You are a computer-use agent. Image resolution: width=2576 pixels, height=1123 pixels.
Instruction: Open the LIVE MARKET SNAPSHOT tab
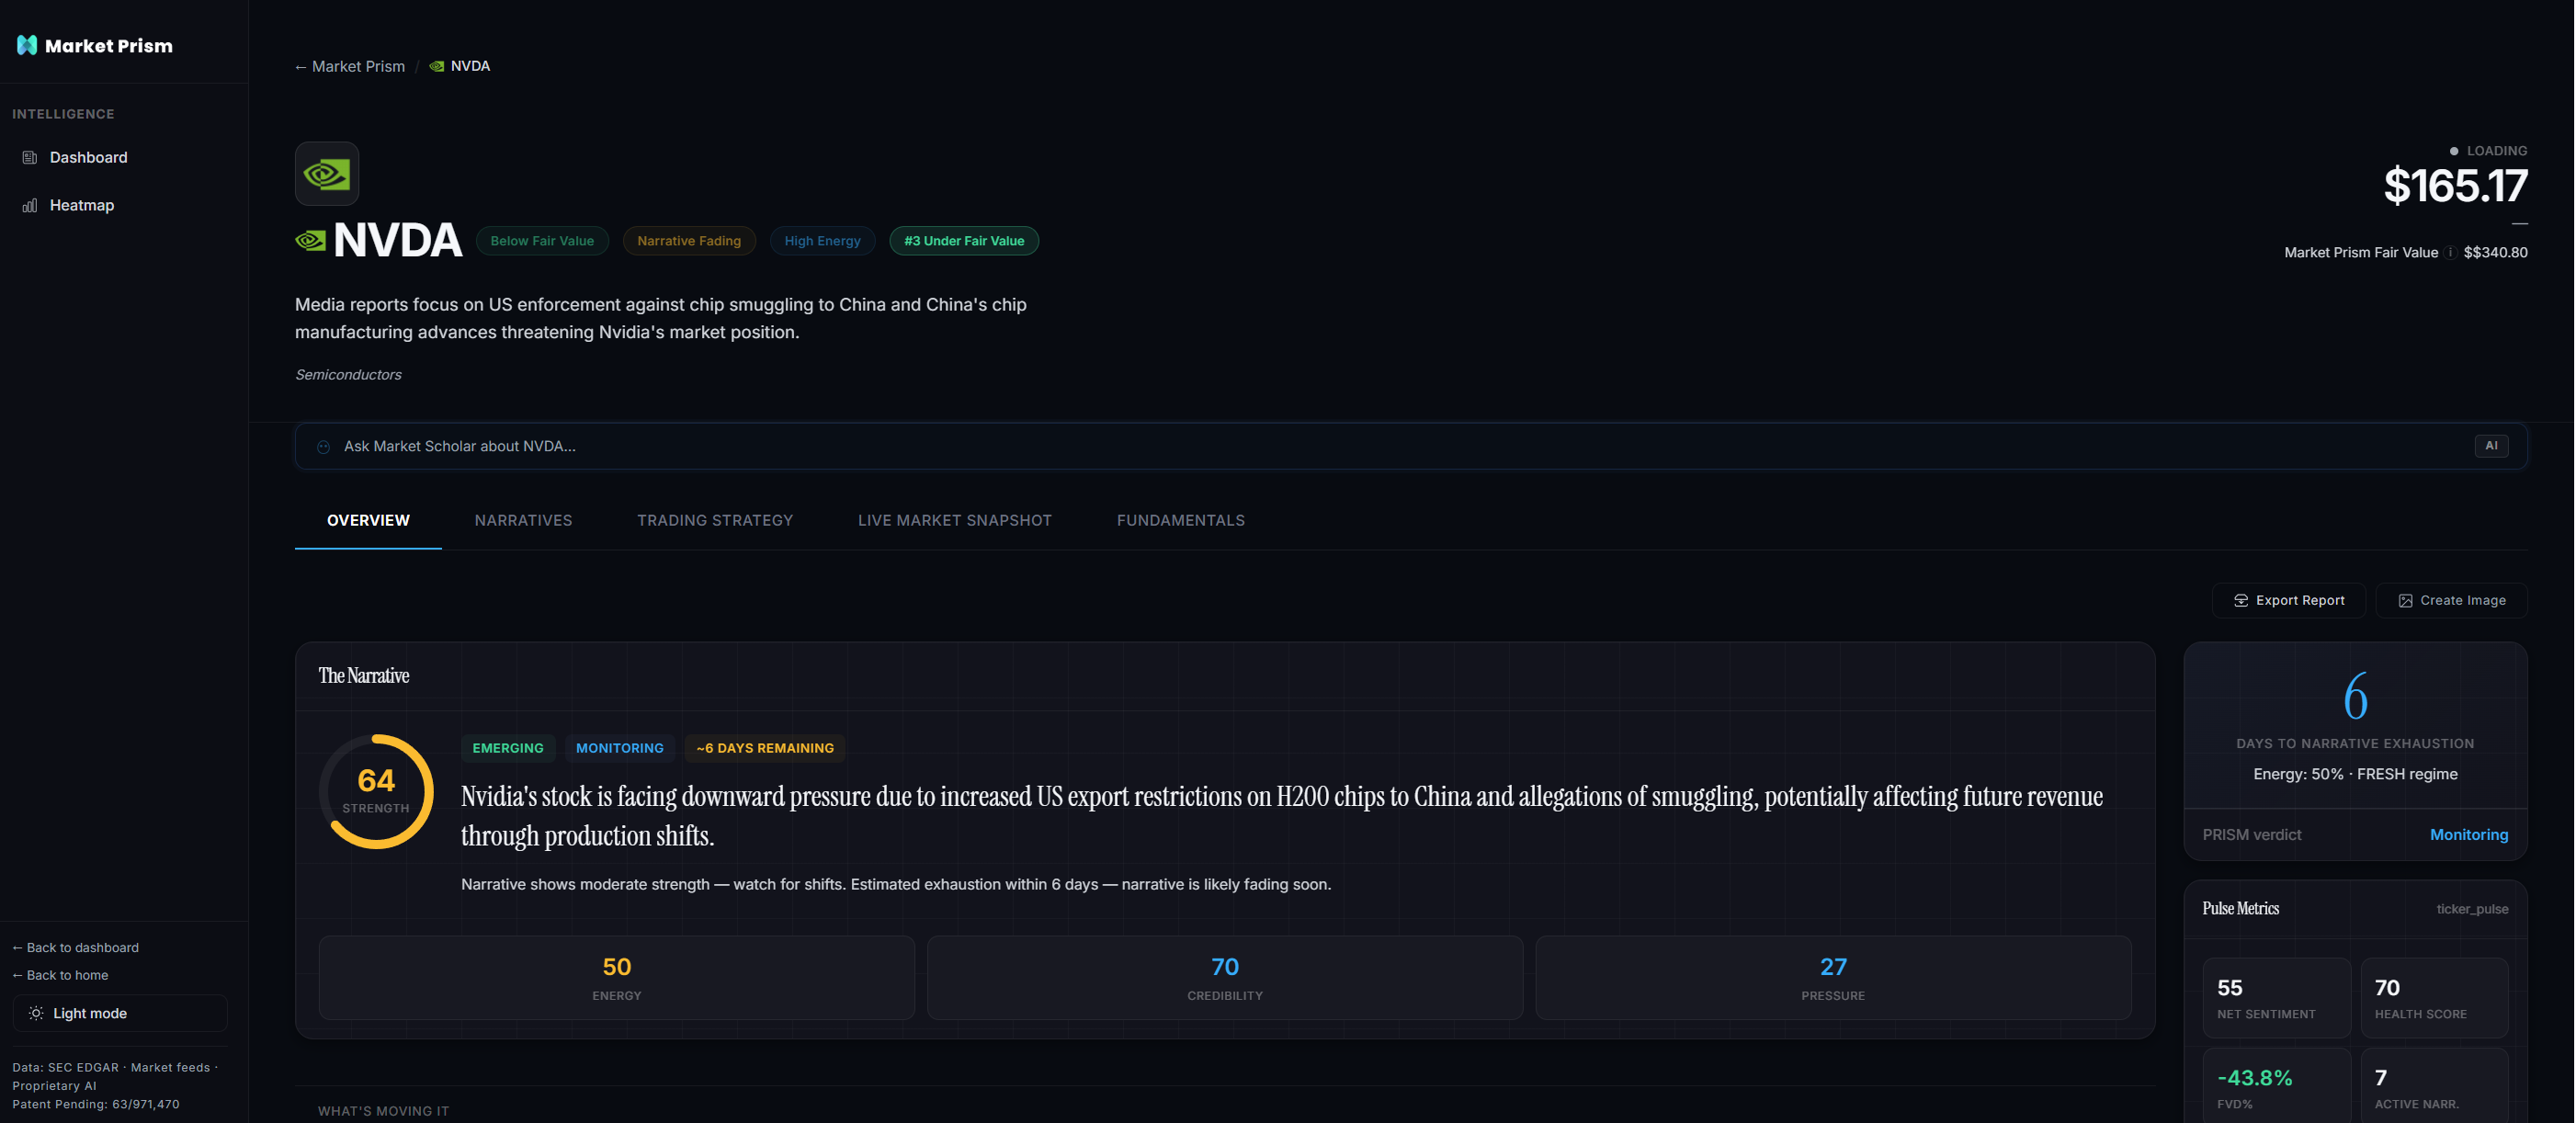point(954,520)
